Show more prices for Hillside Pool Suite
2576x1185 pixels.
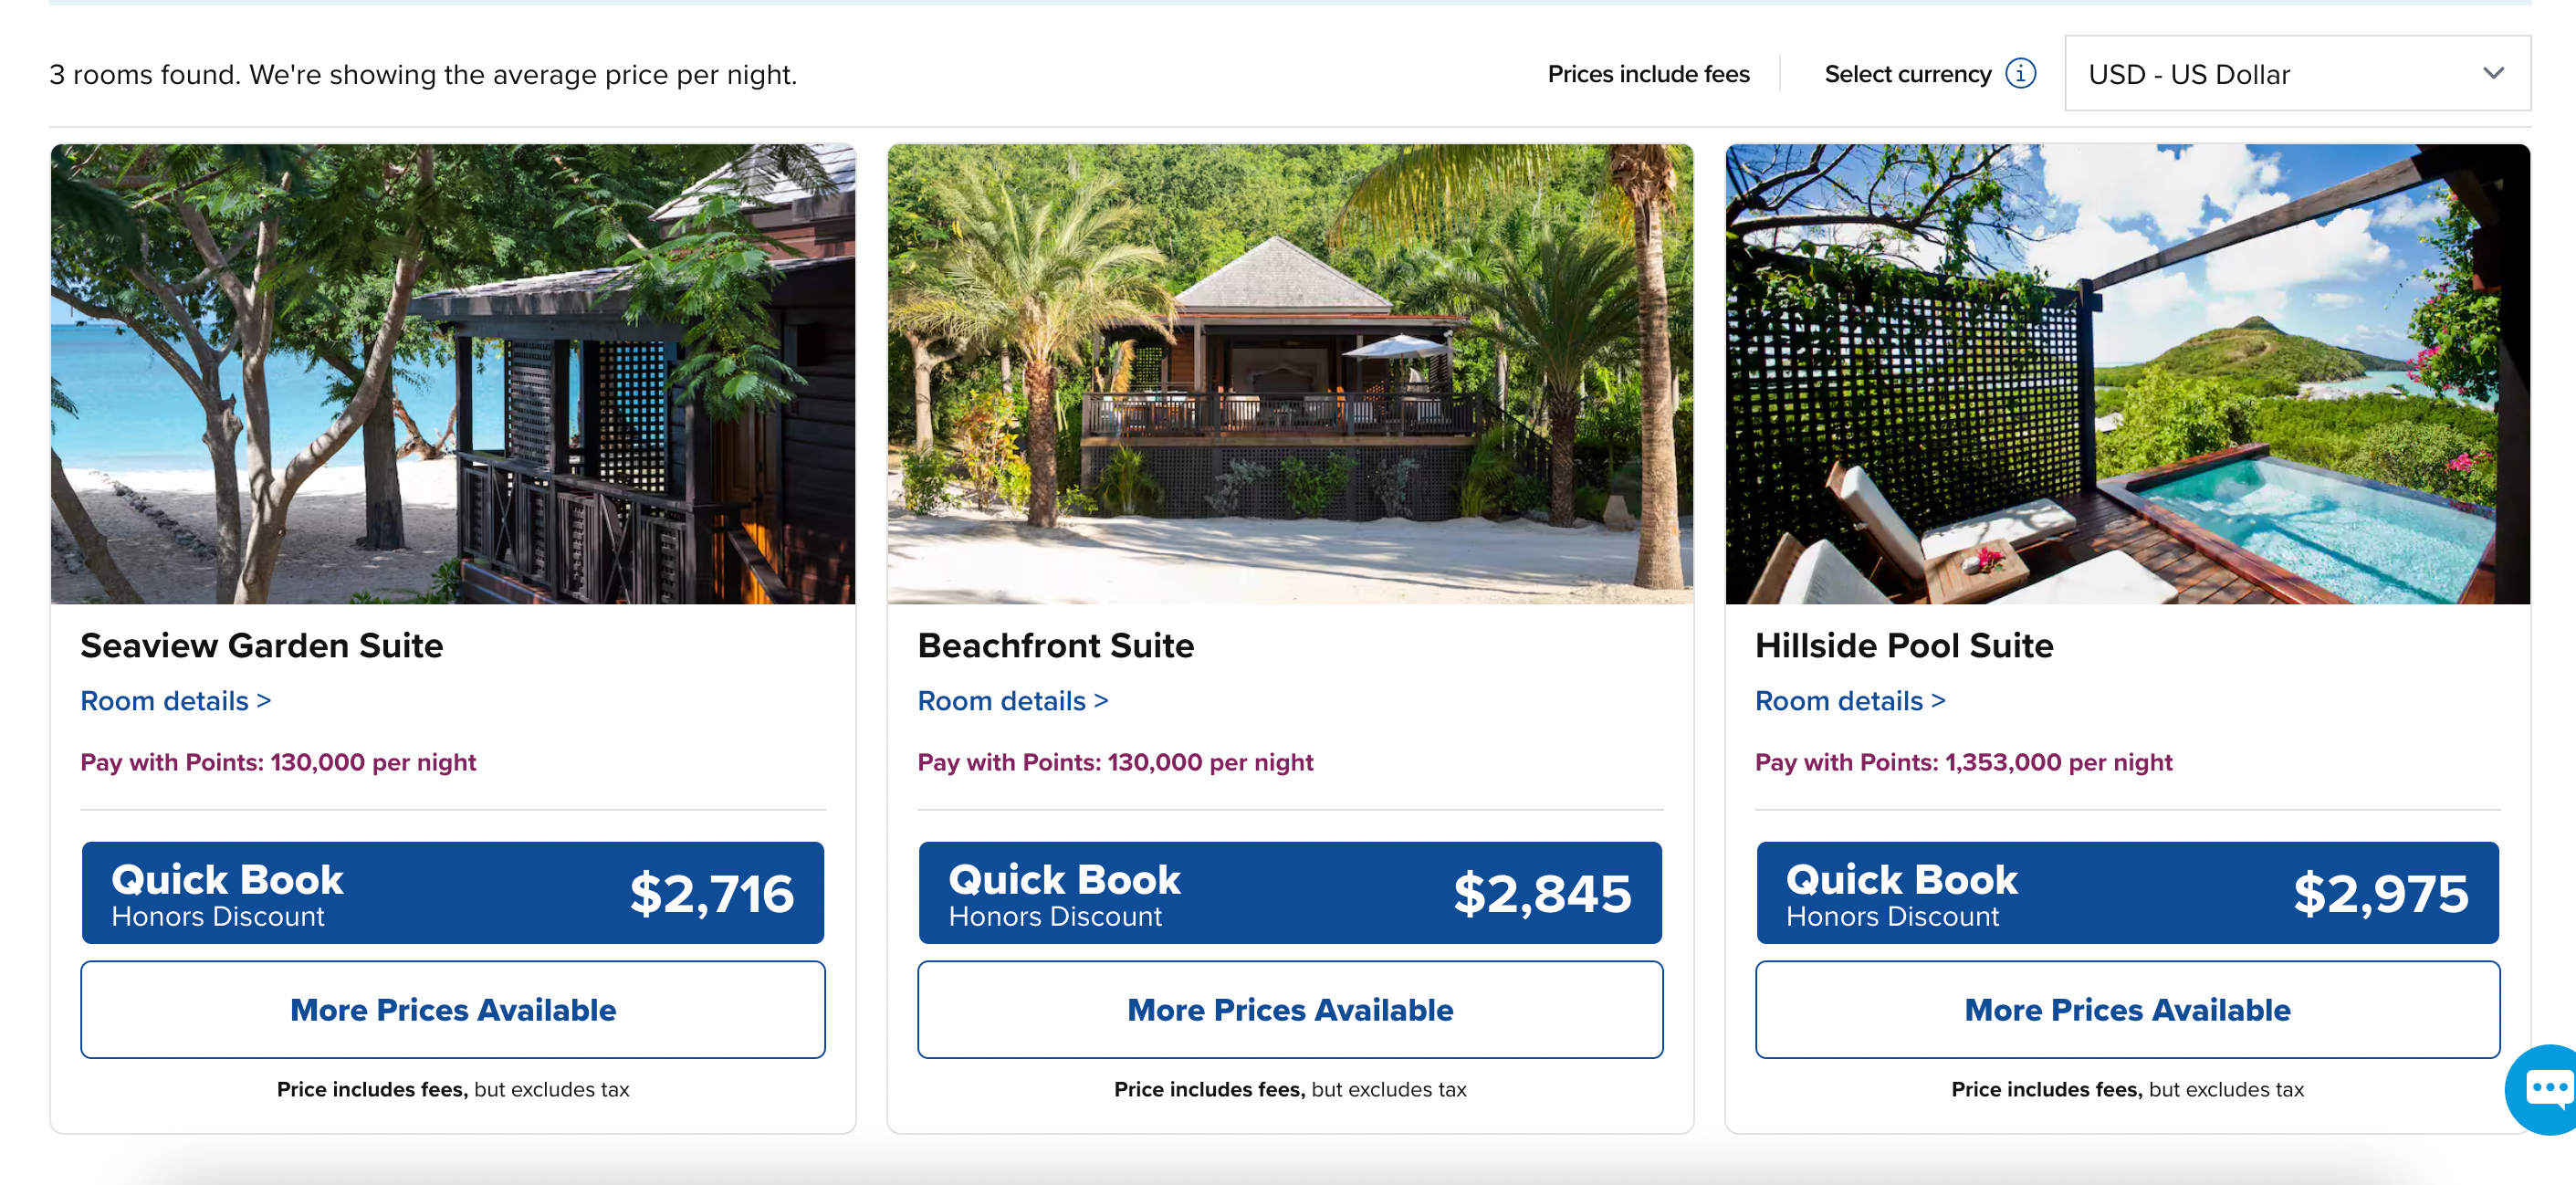tap(2126, 1010)
